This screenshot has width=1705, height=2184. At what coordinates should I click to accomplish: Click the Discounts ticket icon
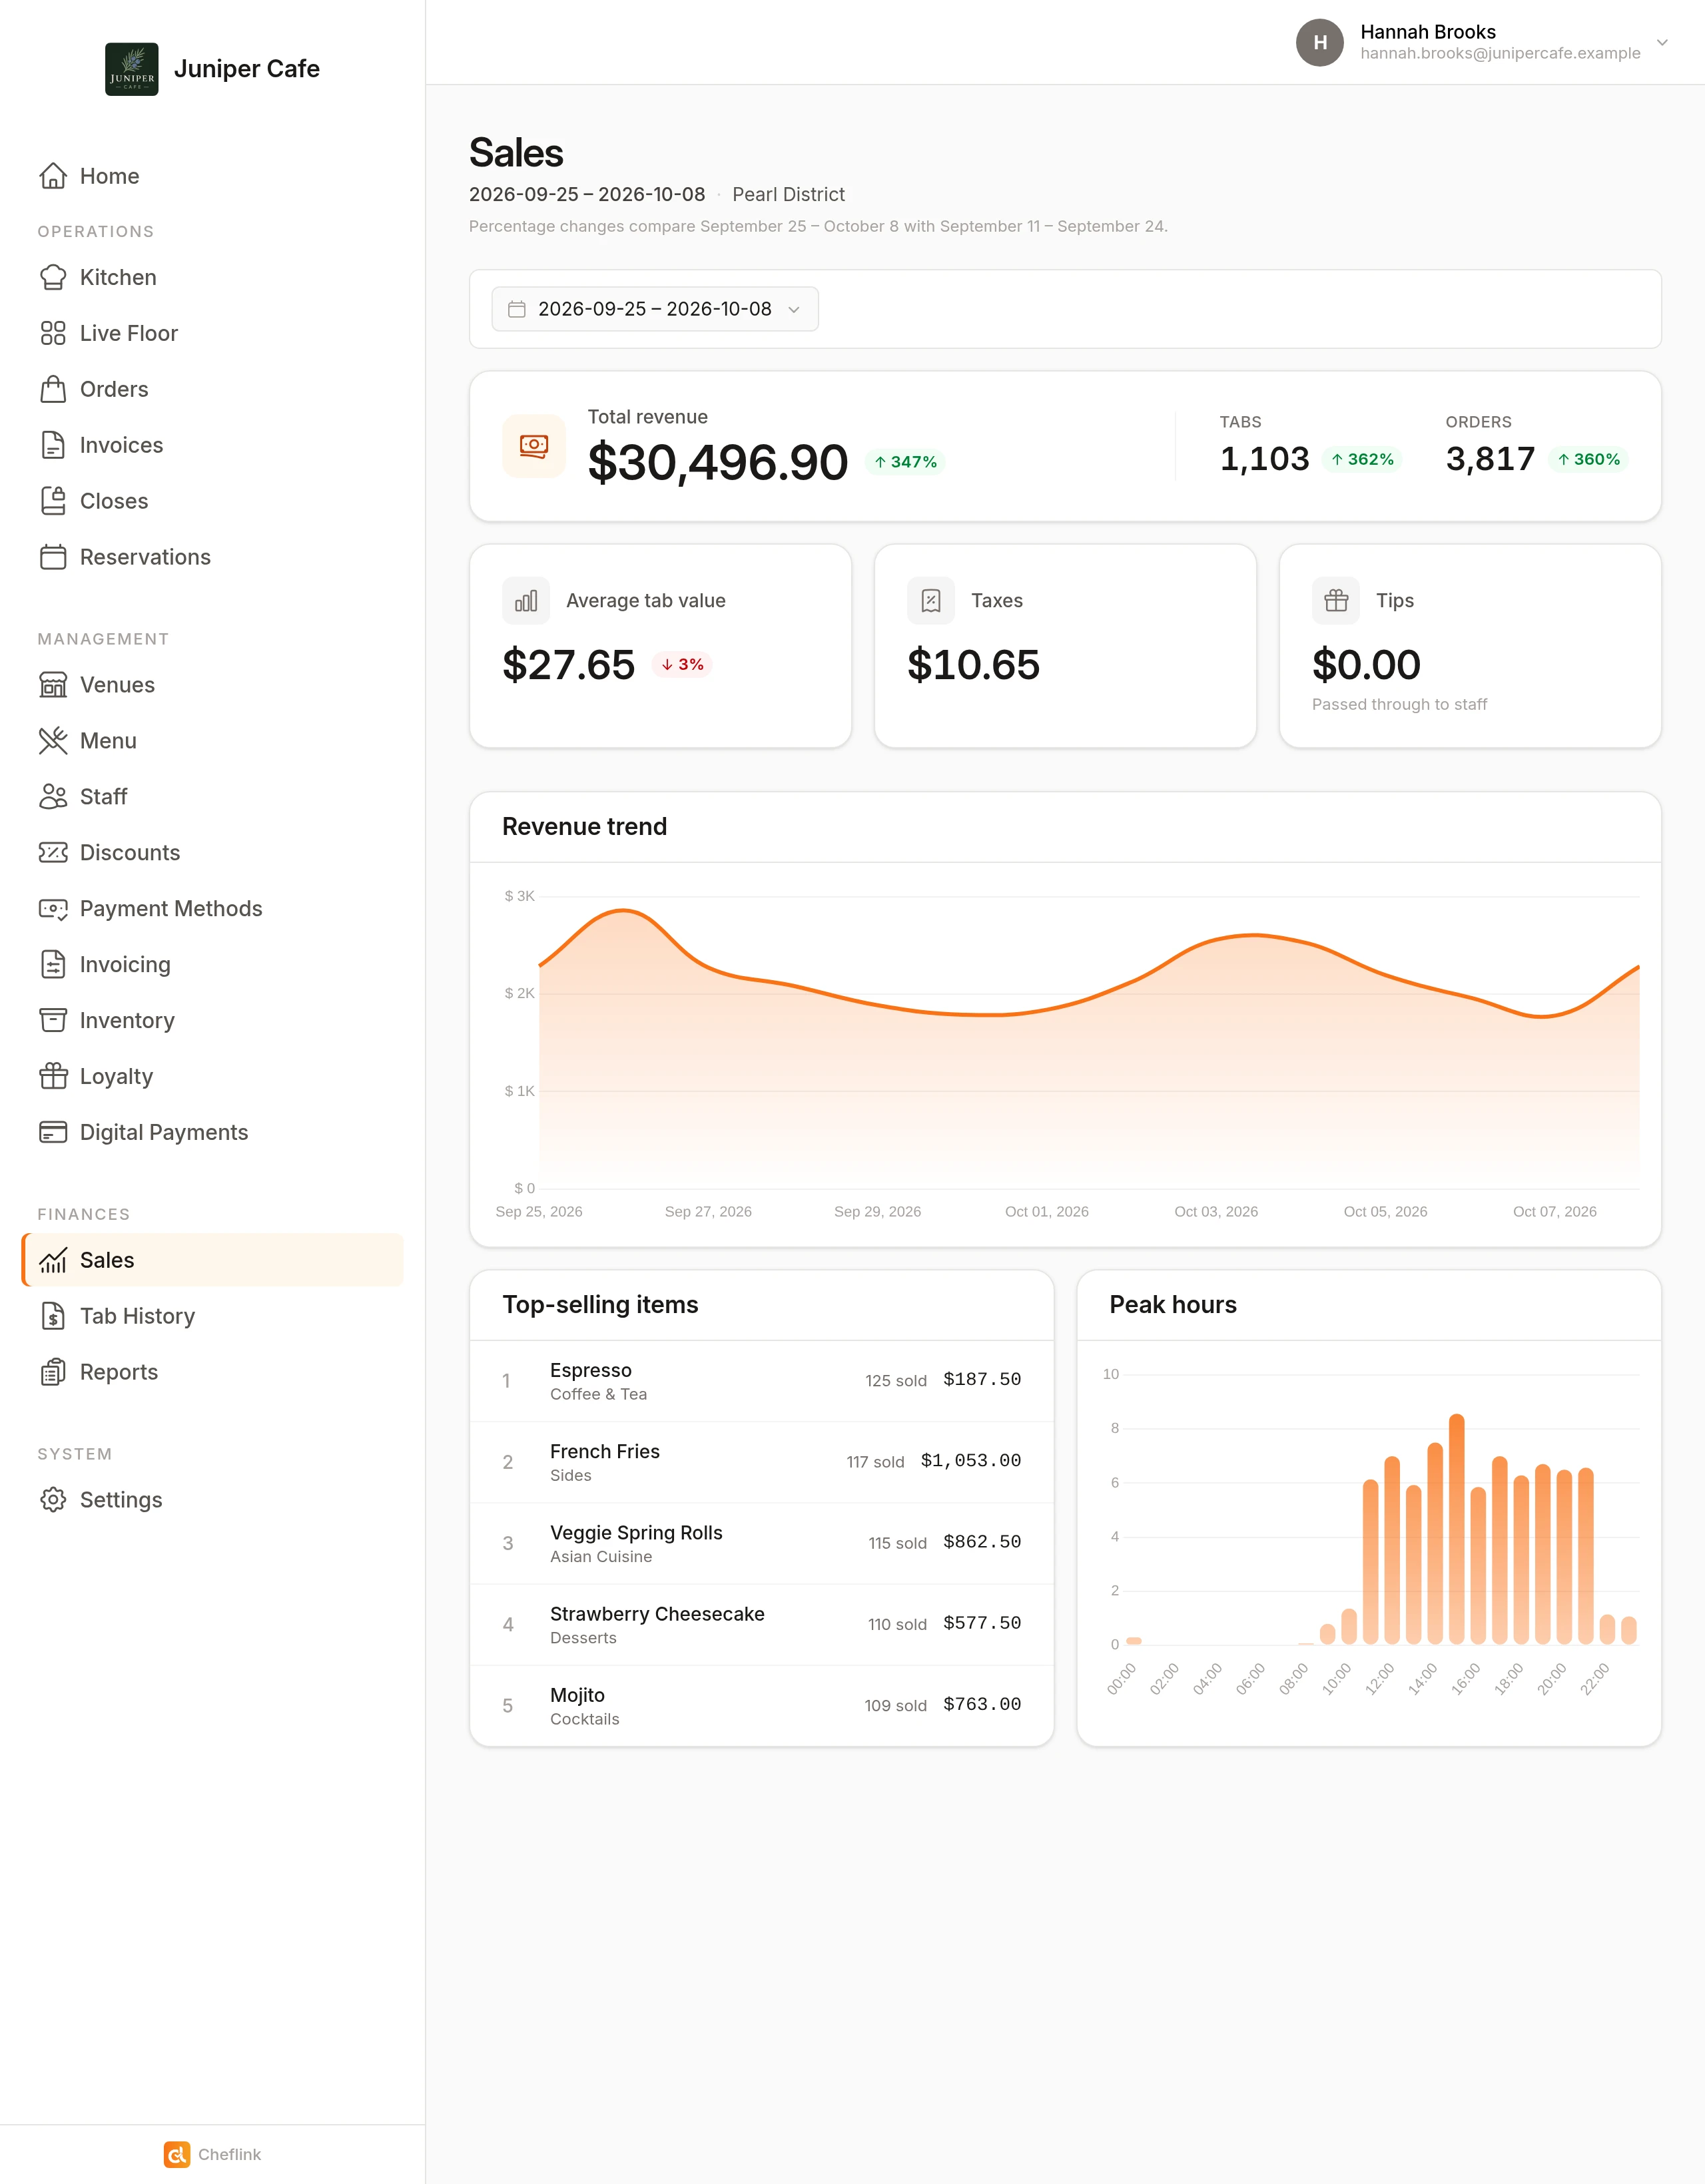(53, 853)
